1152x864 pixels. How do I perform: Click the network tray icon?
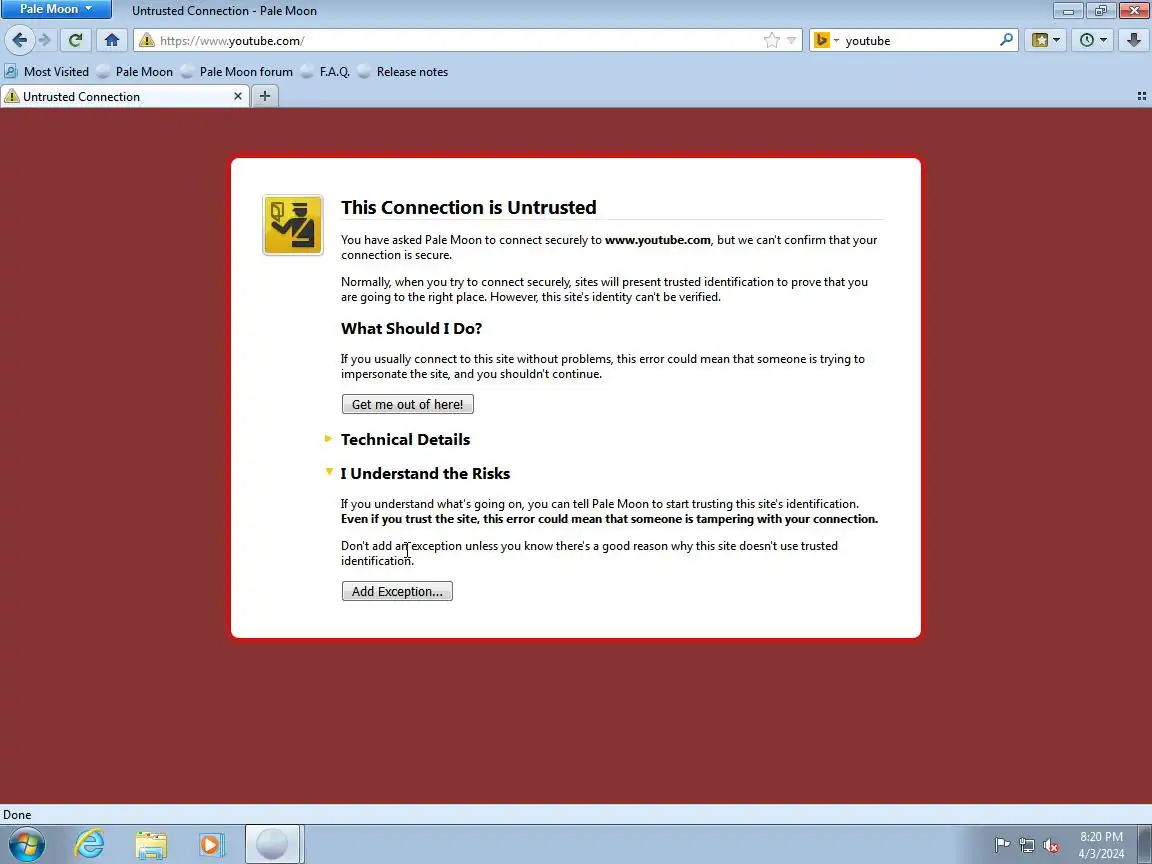pos(1027,846)
